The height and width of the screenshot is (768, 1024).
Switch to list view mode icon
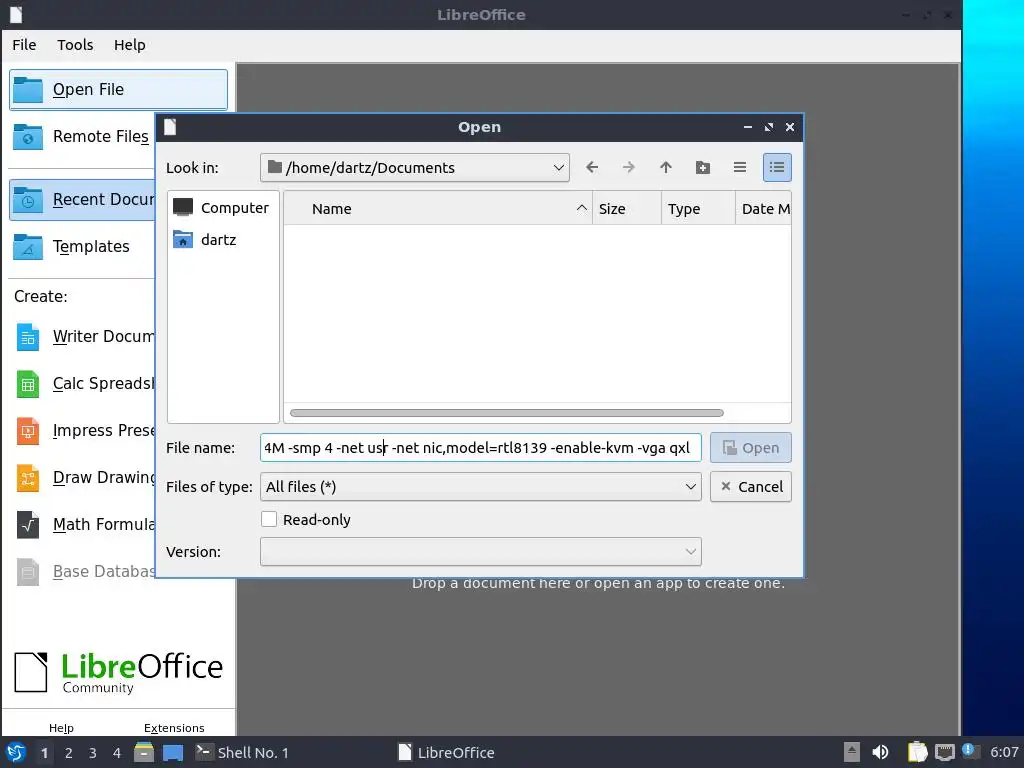click(739, 168)
